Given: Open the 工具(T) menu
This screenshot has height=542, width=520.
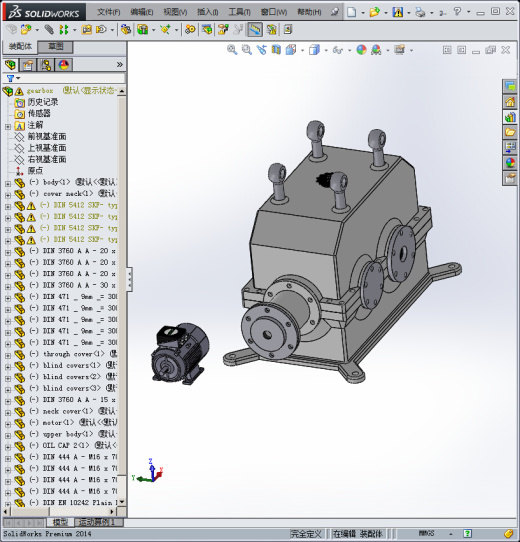Looking at the screenshot, I should coord(239,12).
